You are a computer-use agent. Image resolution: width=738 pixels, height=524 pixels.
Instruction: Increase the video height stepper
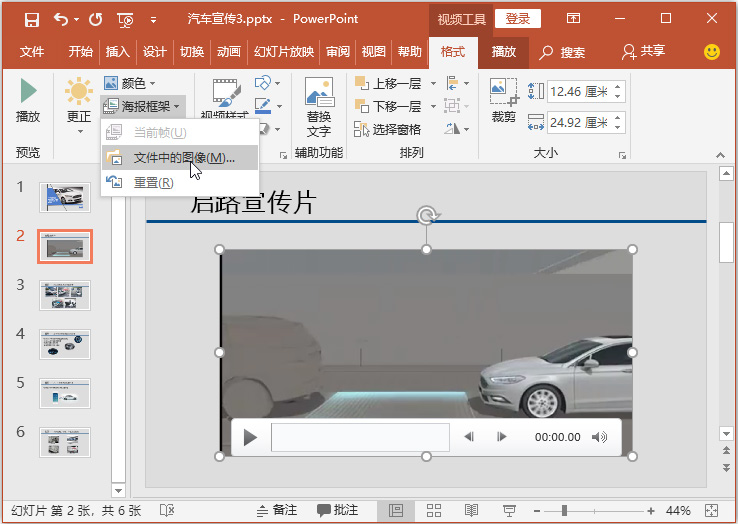pos(618,87)
